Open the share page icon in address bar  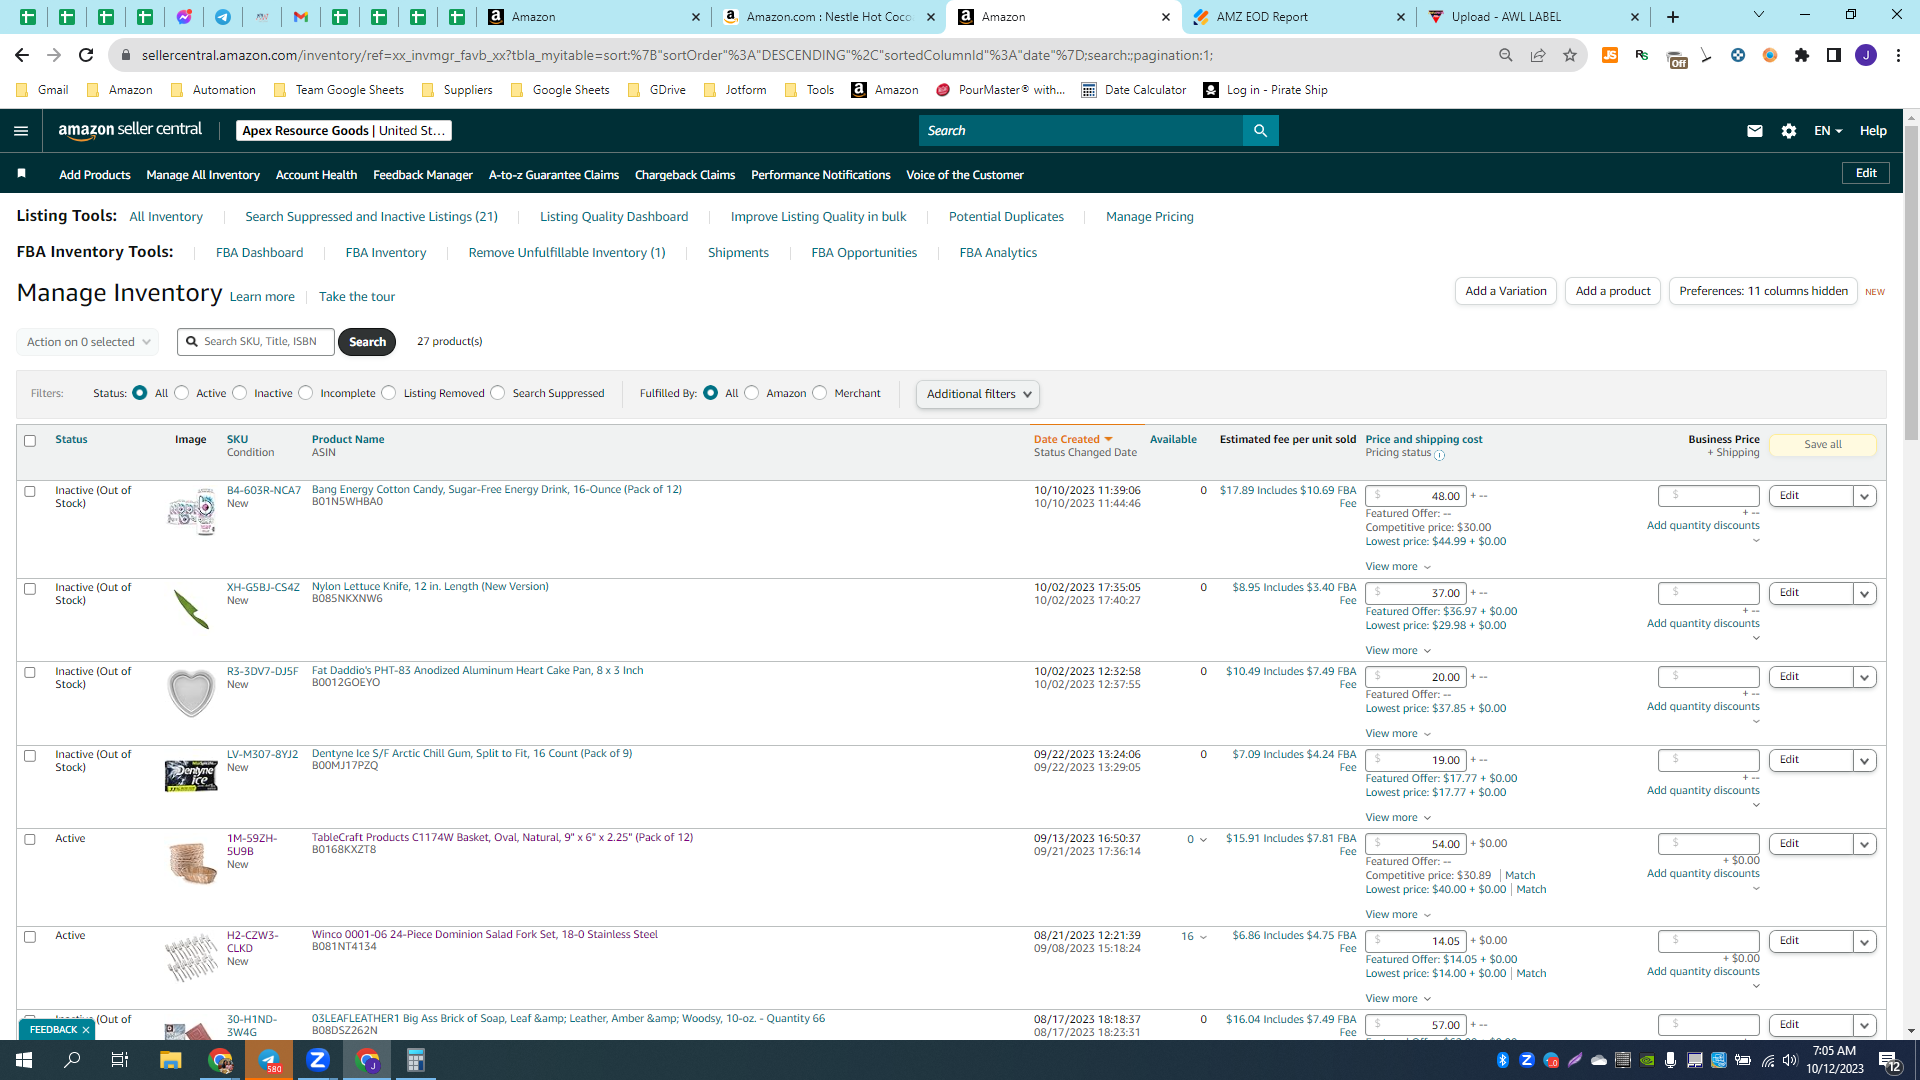(x=1538, y=55)
